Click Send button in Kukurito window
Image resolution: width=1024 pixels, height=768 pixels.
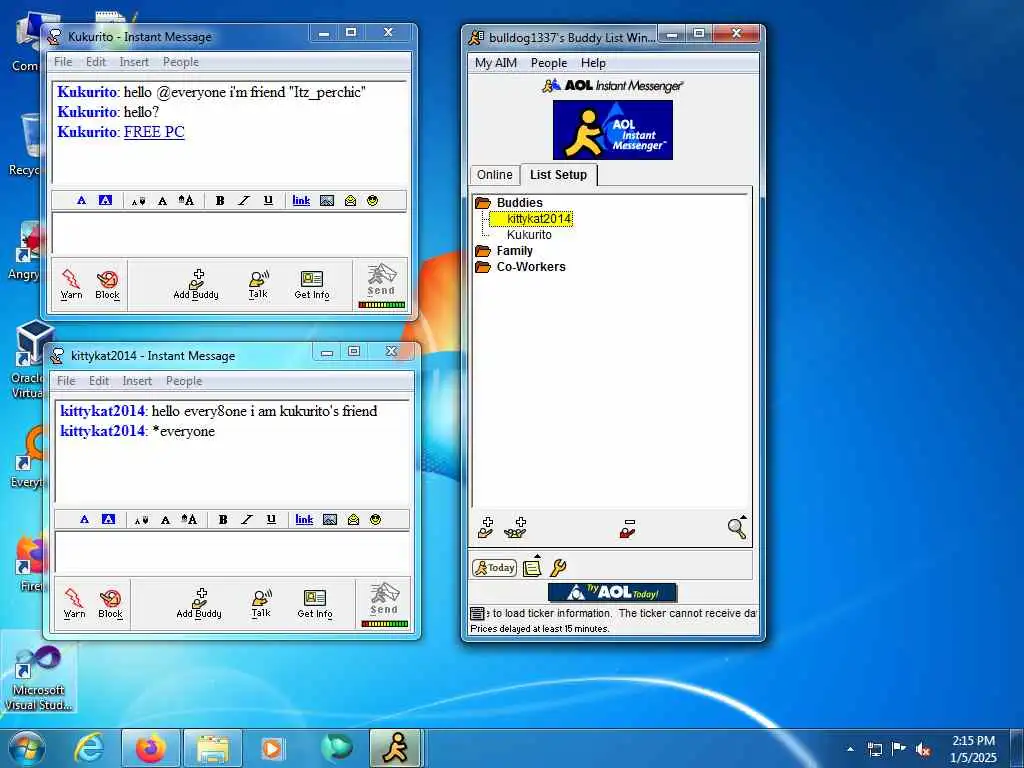381,284
